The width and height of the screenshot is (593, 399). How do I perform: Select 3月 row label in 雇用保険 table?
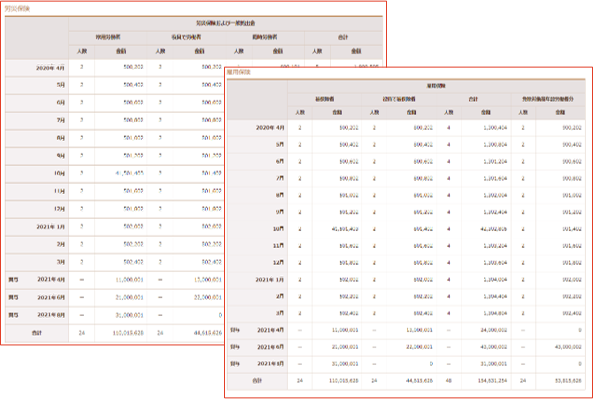(x=280, y=314)
